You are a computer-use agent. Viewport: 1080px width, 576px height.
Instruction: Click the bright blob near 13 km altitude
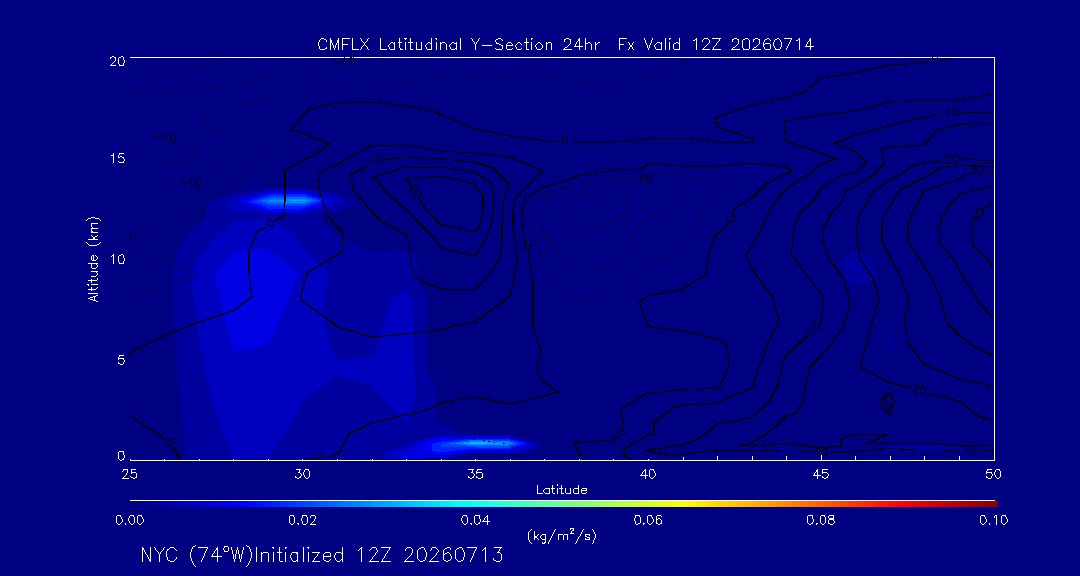289,201
